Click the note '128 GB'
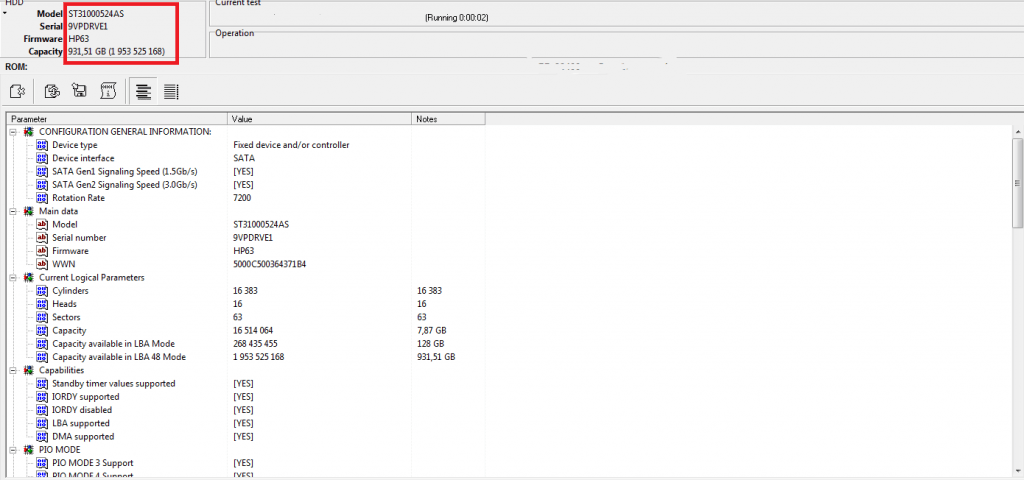 430,344
